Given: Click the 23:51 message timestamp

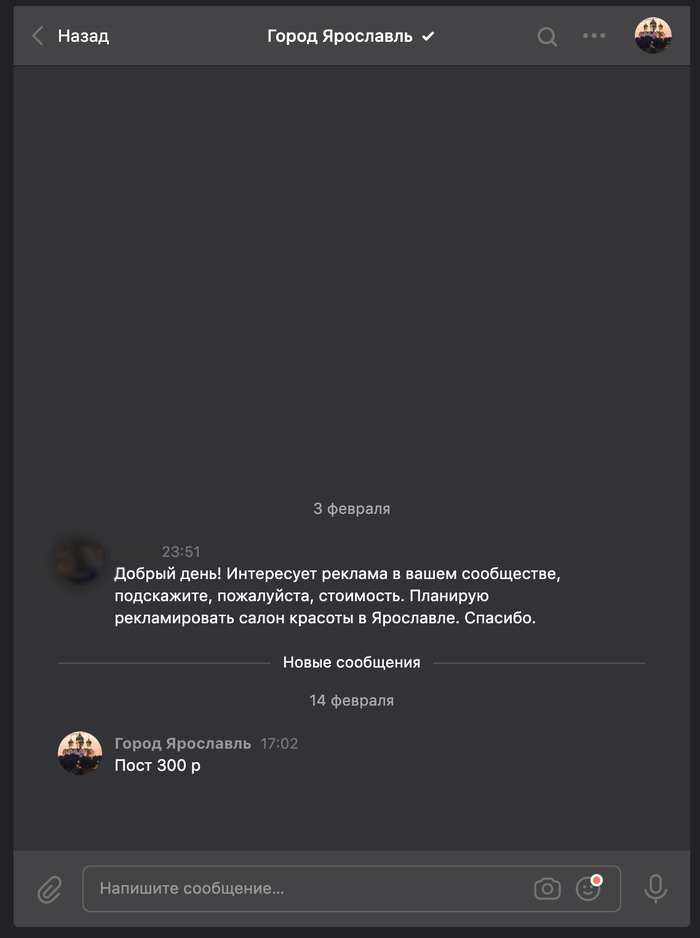Looking at the screenshot, I should [181, 552].
